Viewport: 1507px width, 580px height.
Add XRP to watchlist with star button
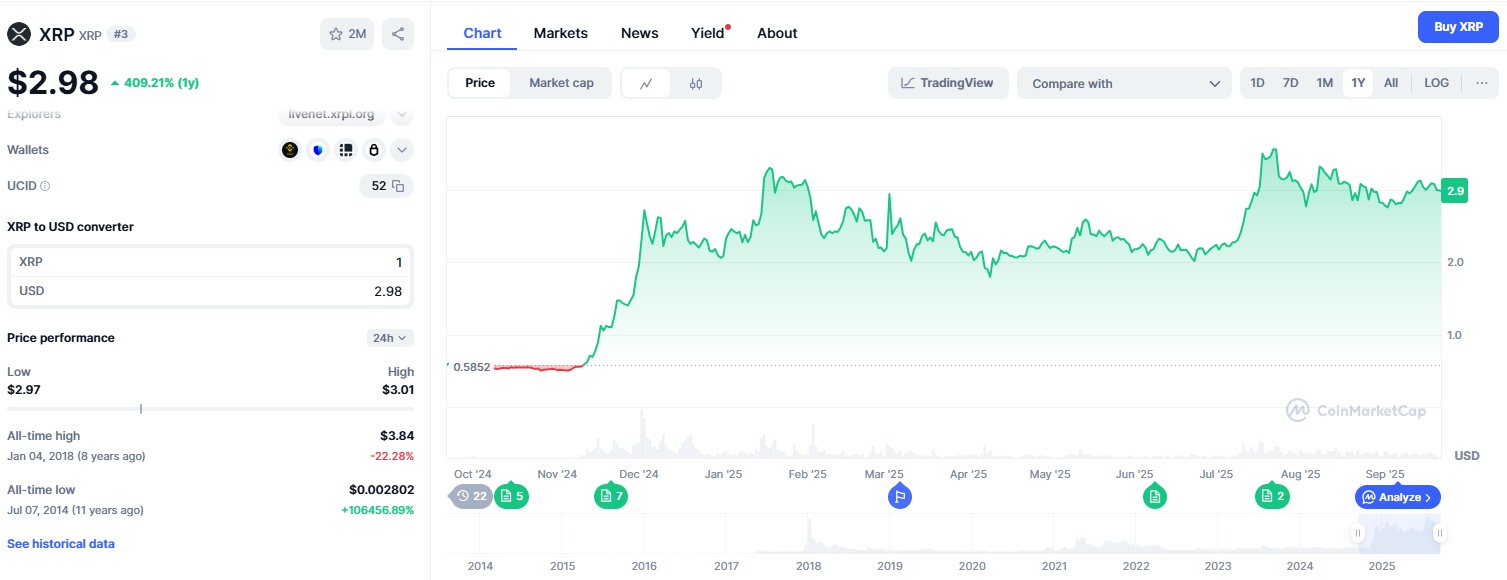[x=347, y=34]
